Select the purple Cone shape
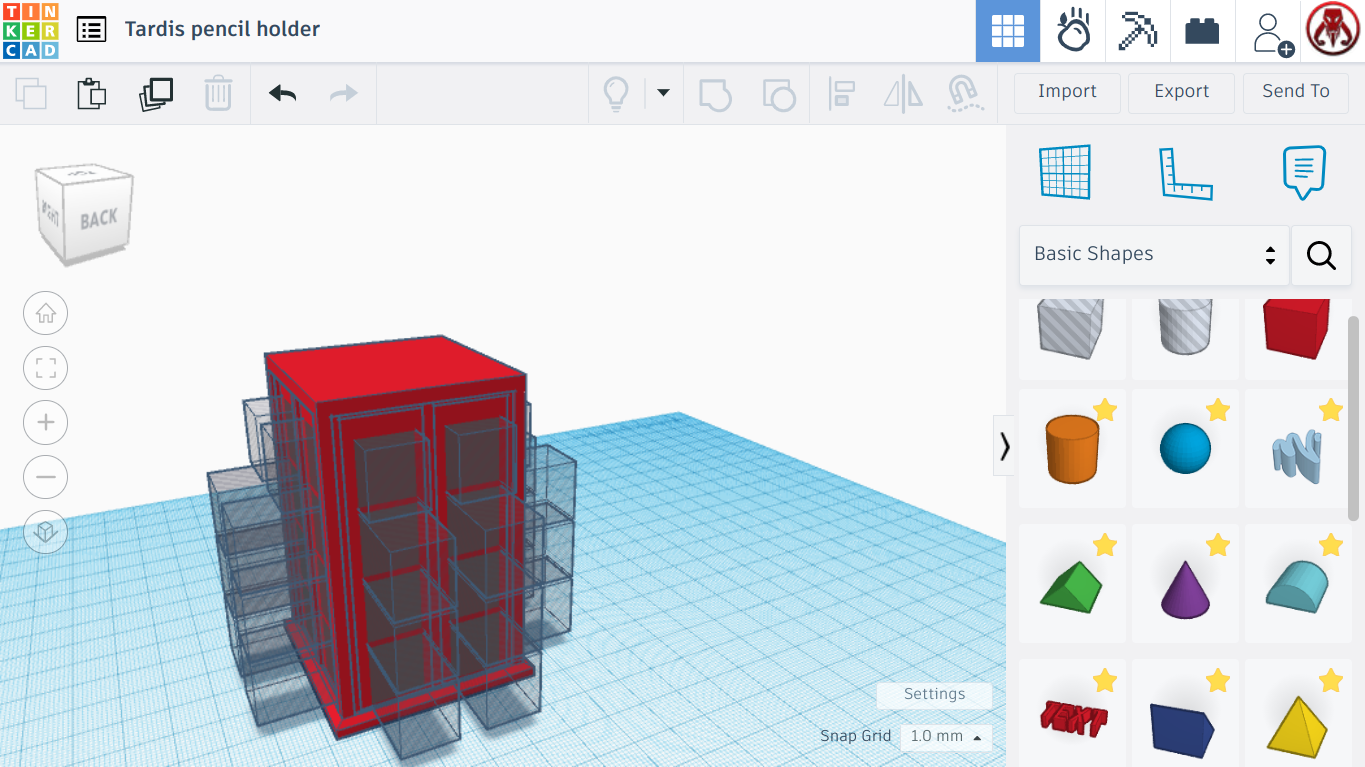This screenshot has height=767, width=1365. pos(1185,584)
